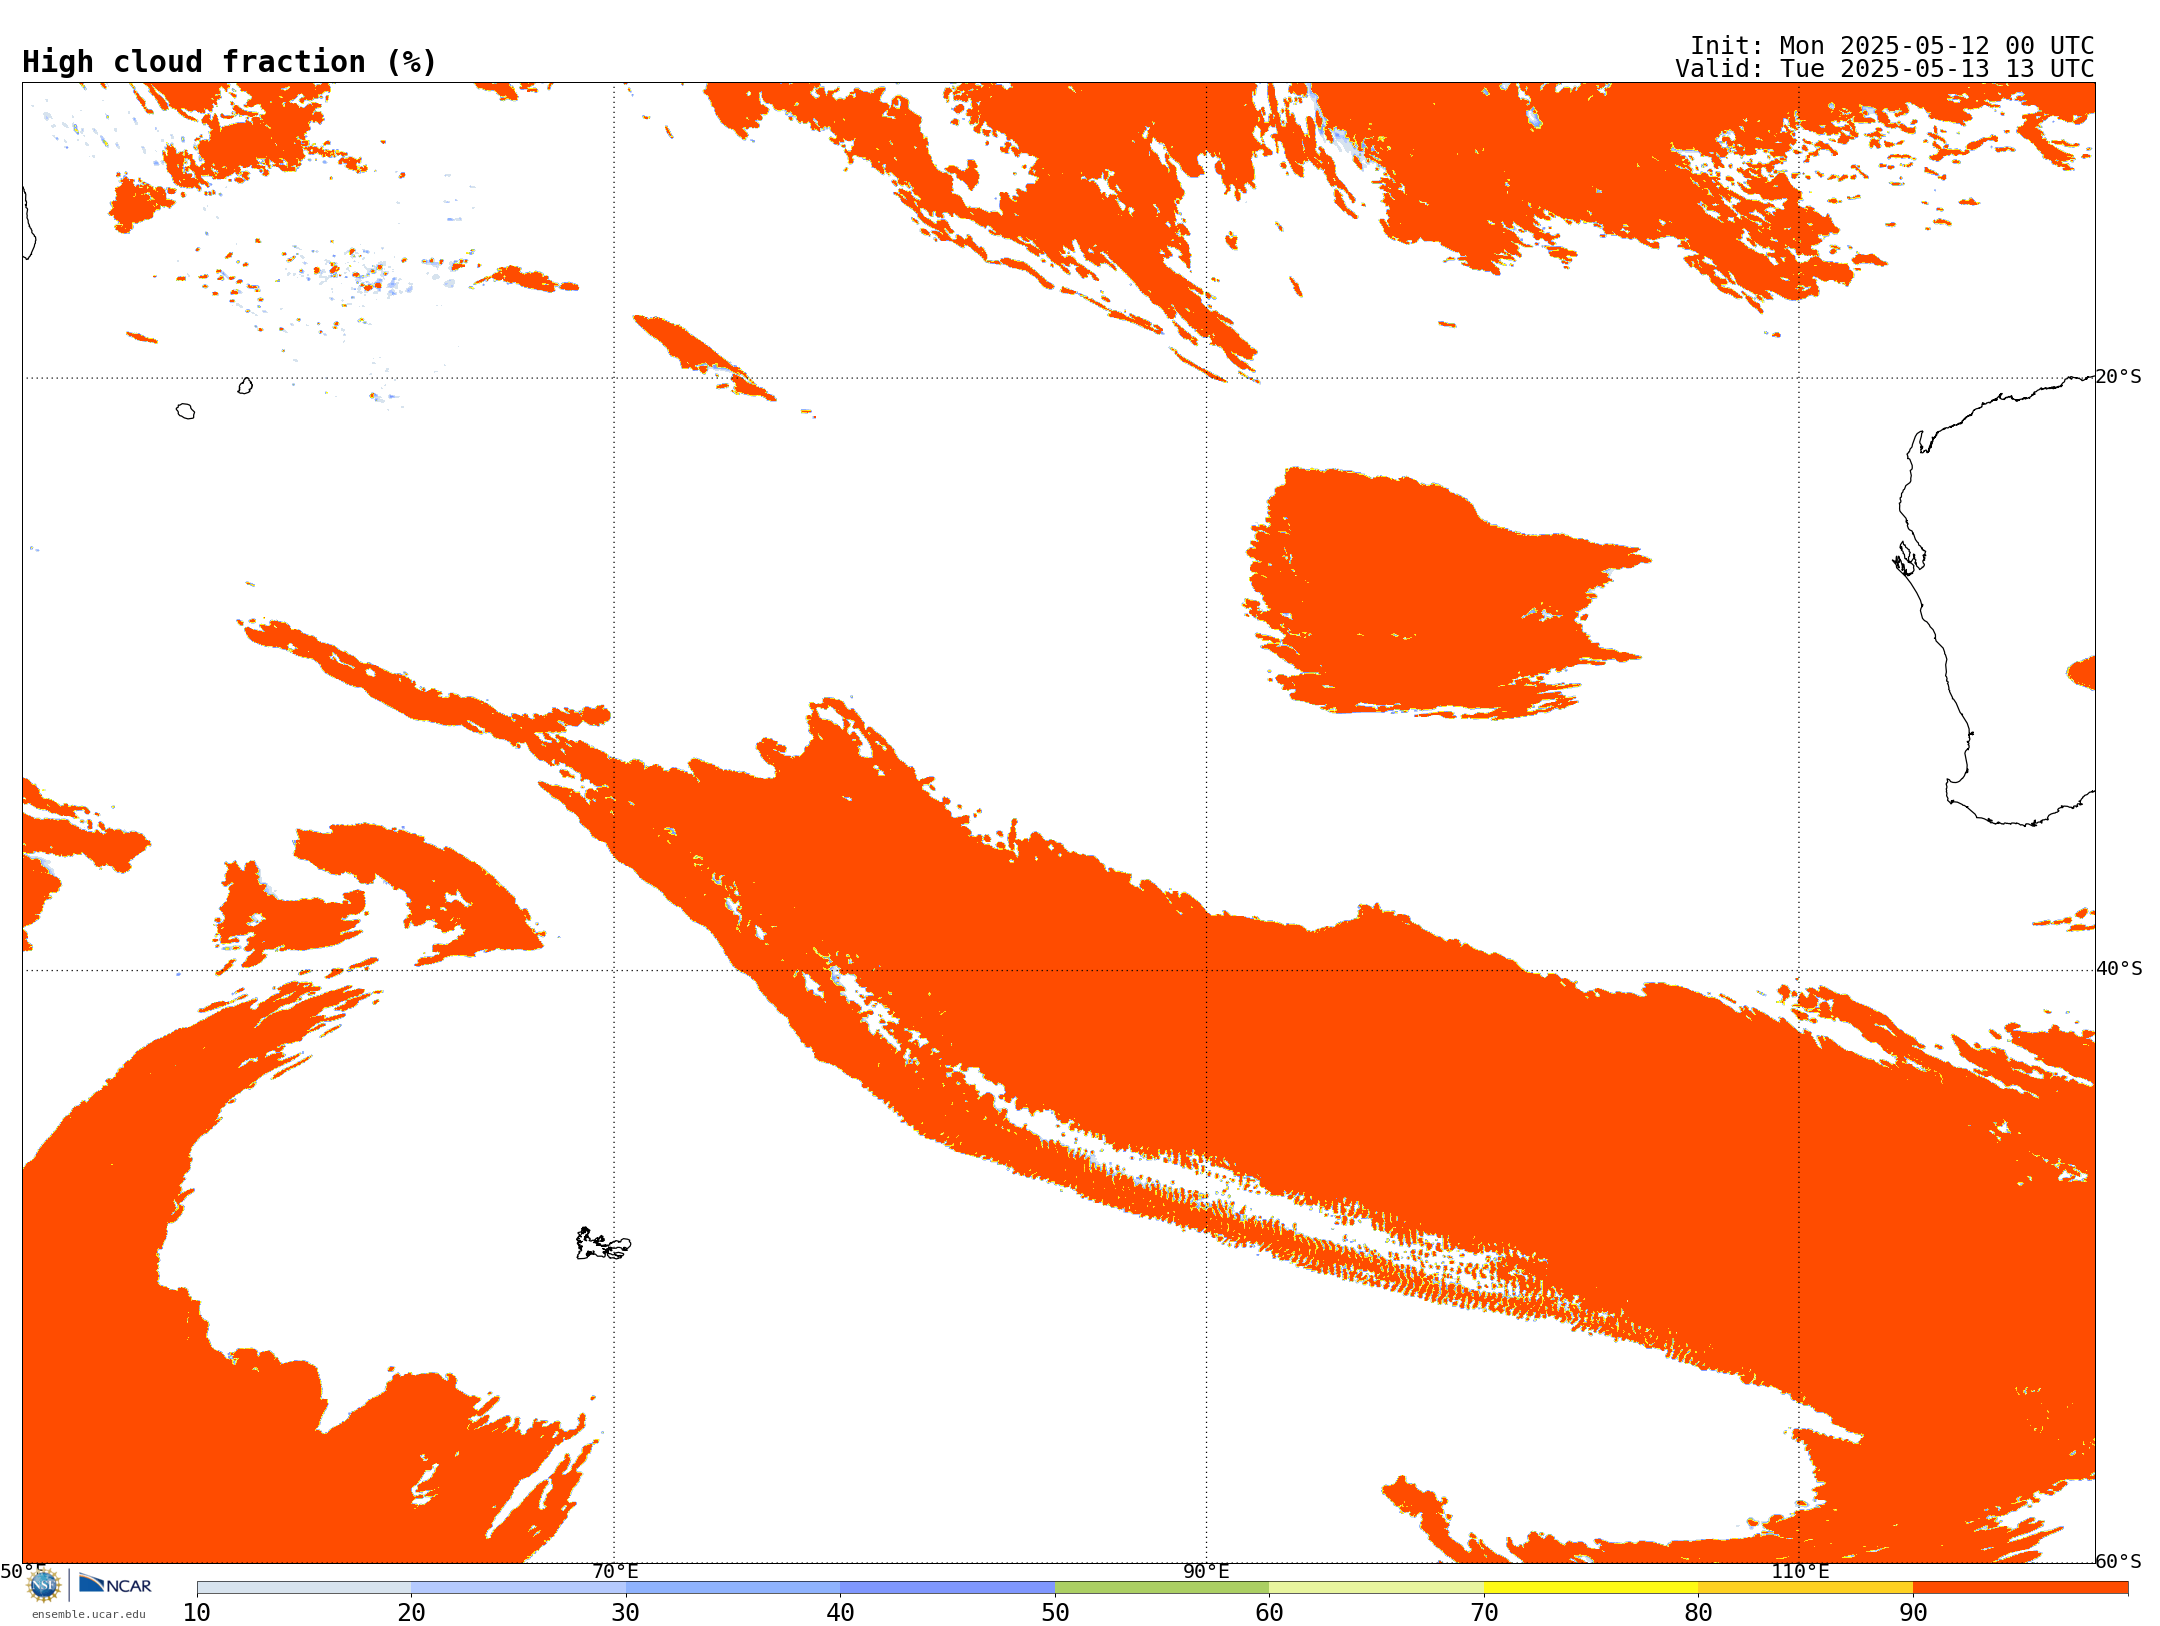Click the 50°E longitude label
Screen dimensions: 2160x1626
23,1571
